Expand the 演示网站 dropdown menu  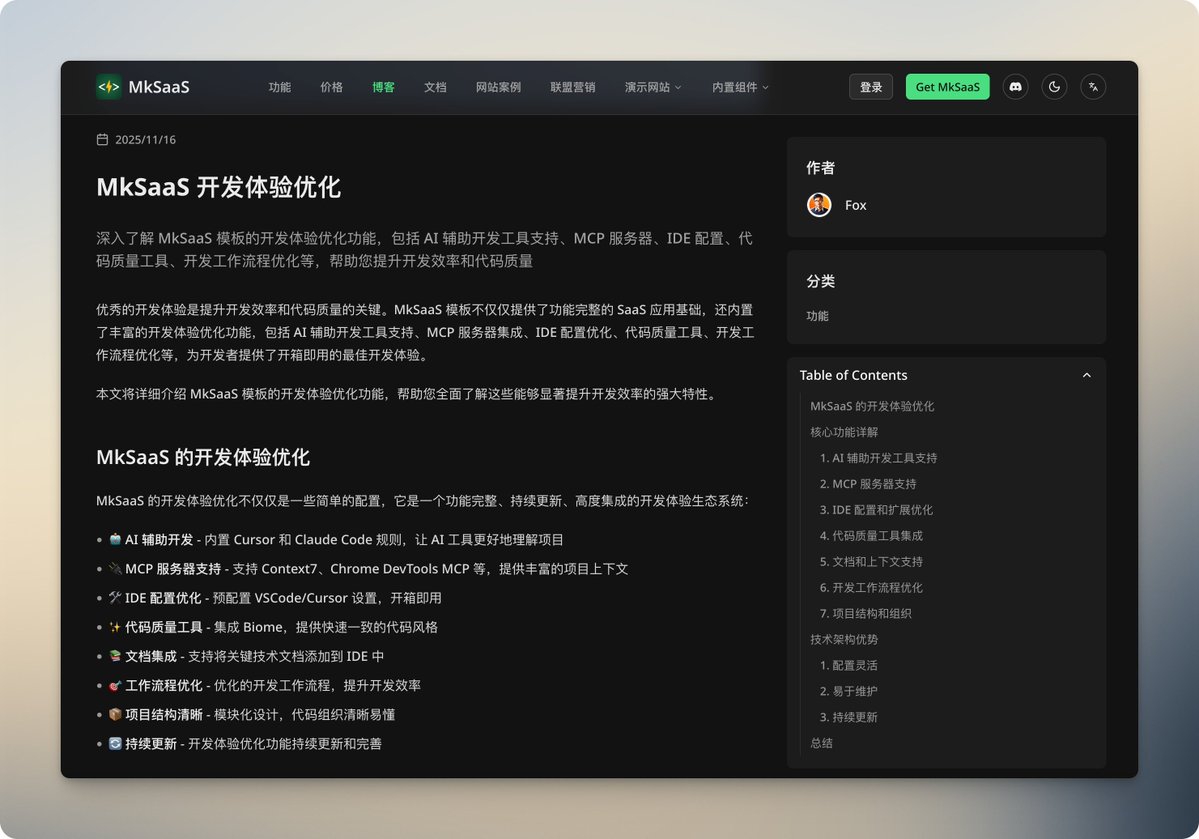point(652,87)
